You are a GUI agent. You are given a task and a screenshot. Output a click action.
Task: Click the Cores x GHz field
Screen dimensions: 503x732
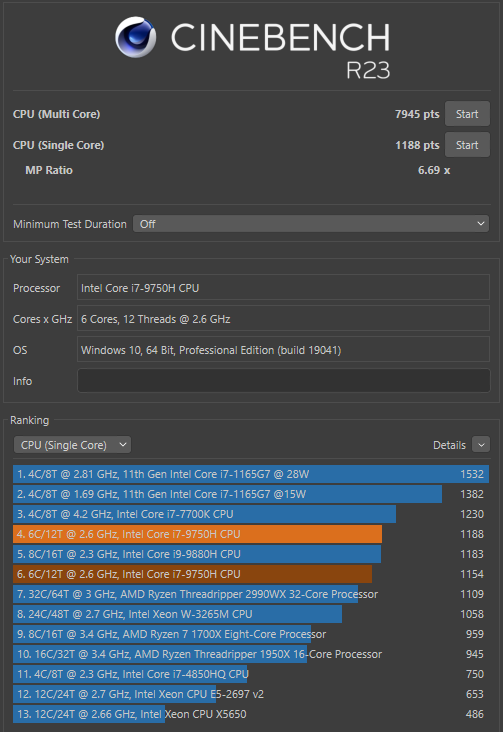(x=283, y=319)
